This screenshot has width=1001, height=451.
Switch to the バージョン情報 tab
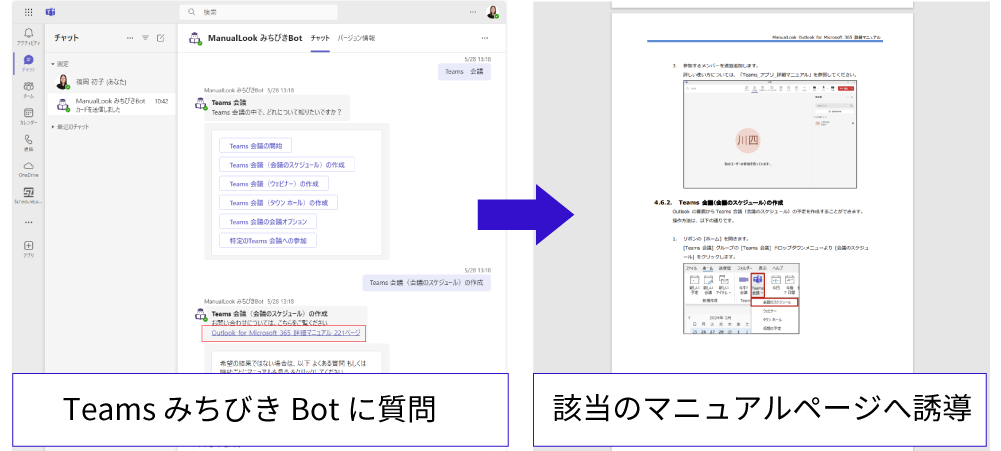click(x=356, y=38)
